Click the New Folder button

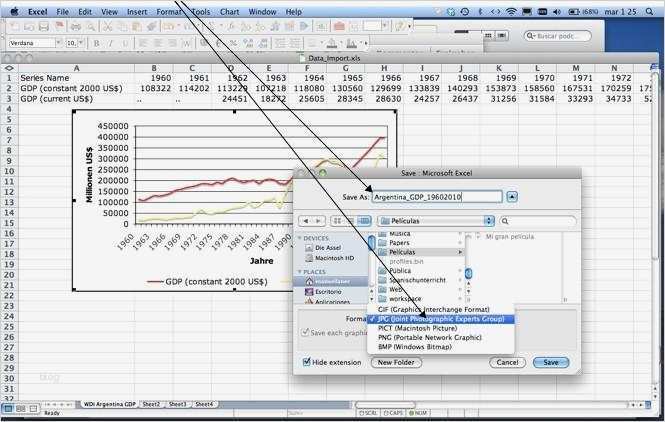tap(396, 362)
